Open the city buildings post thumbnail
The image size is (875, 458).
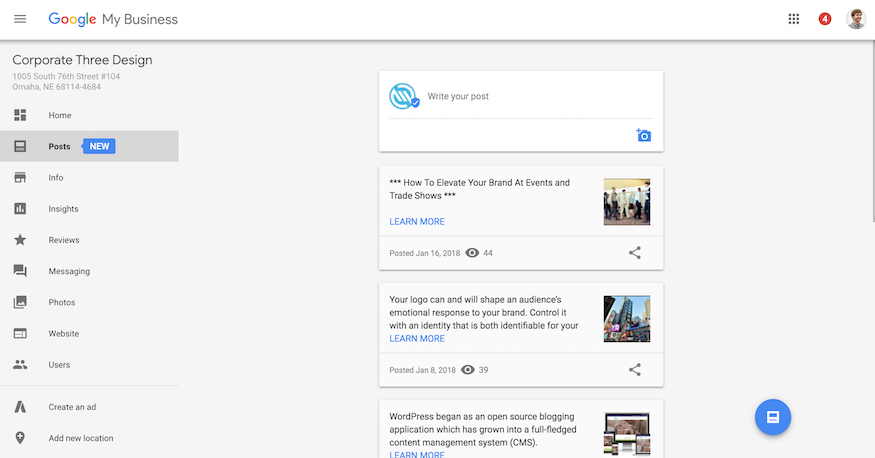tap(627, 319)
